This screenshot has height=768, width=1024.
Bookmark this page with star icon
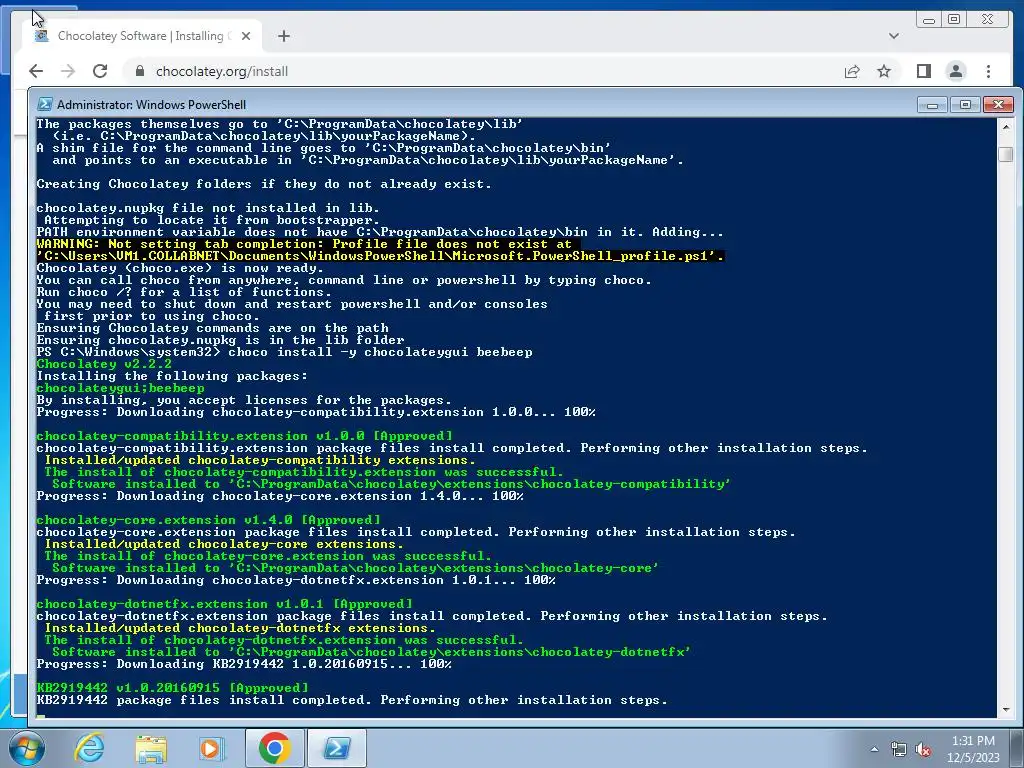pyautogui.click(x=884, y=71)
